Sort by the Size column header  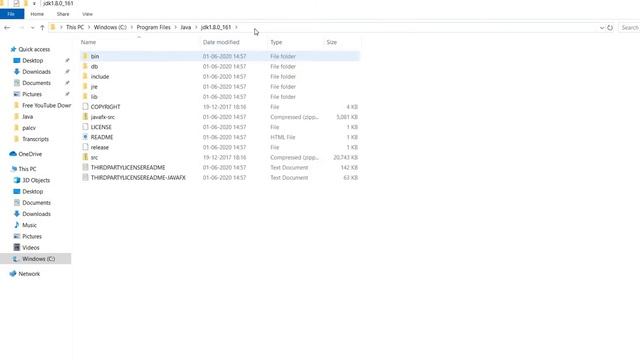[x=332, y=42]
